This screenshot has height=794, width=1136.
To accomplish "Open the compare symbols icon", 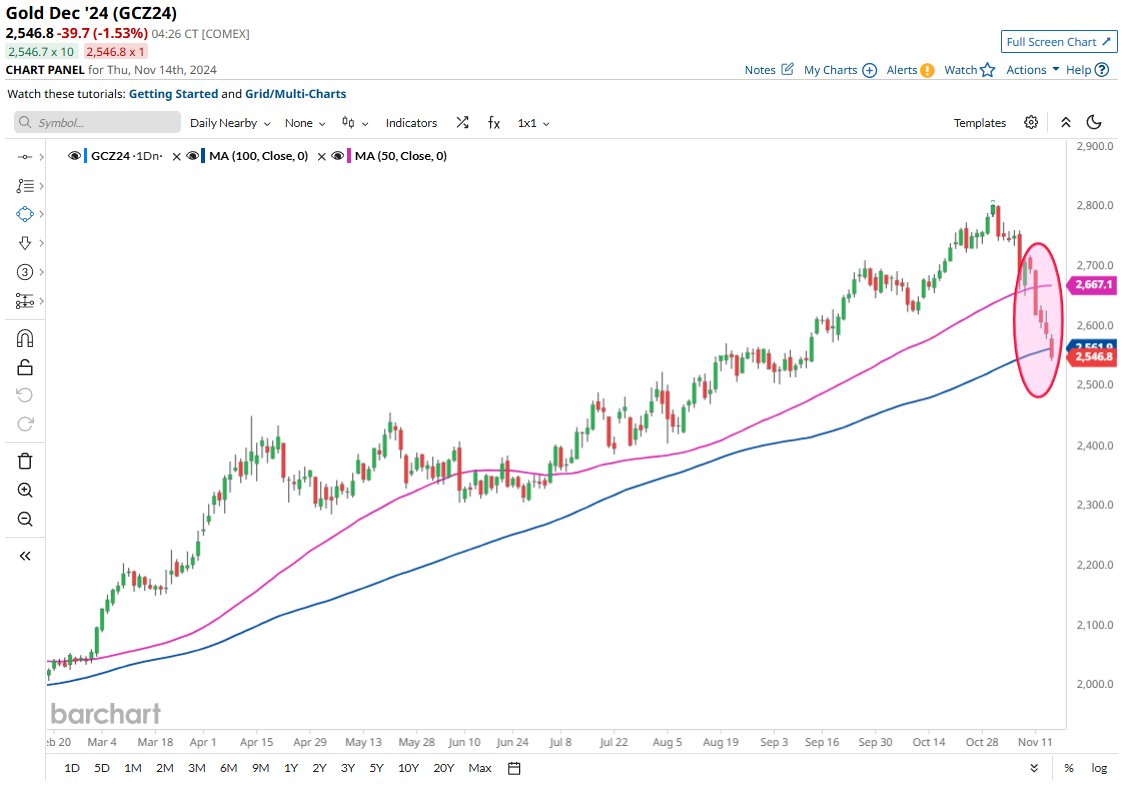I will [x=462, y=122].
